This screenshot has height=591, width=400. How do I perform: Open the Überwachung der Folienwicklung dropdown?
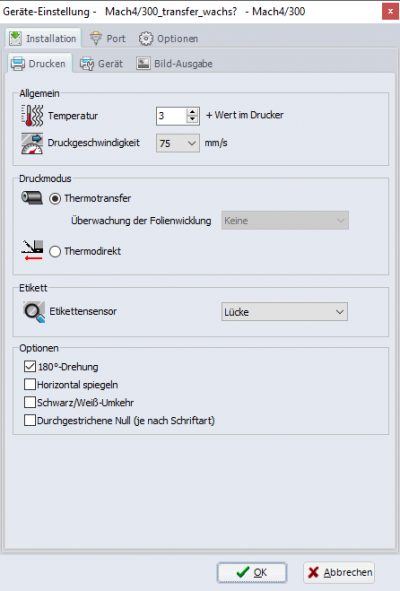pos(285,220)
